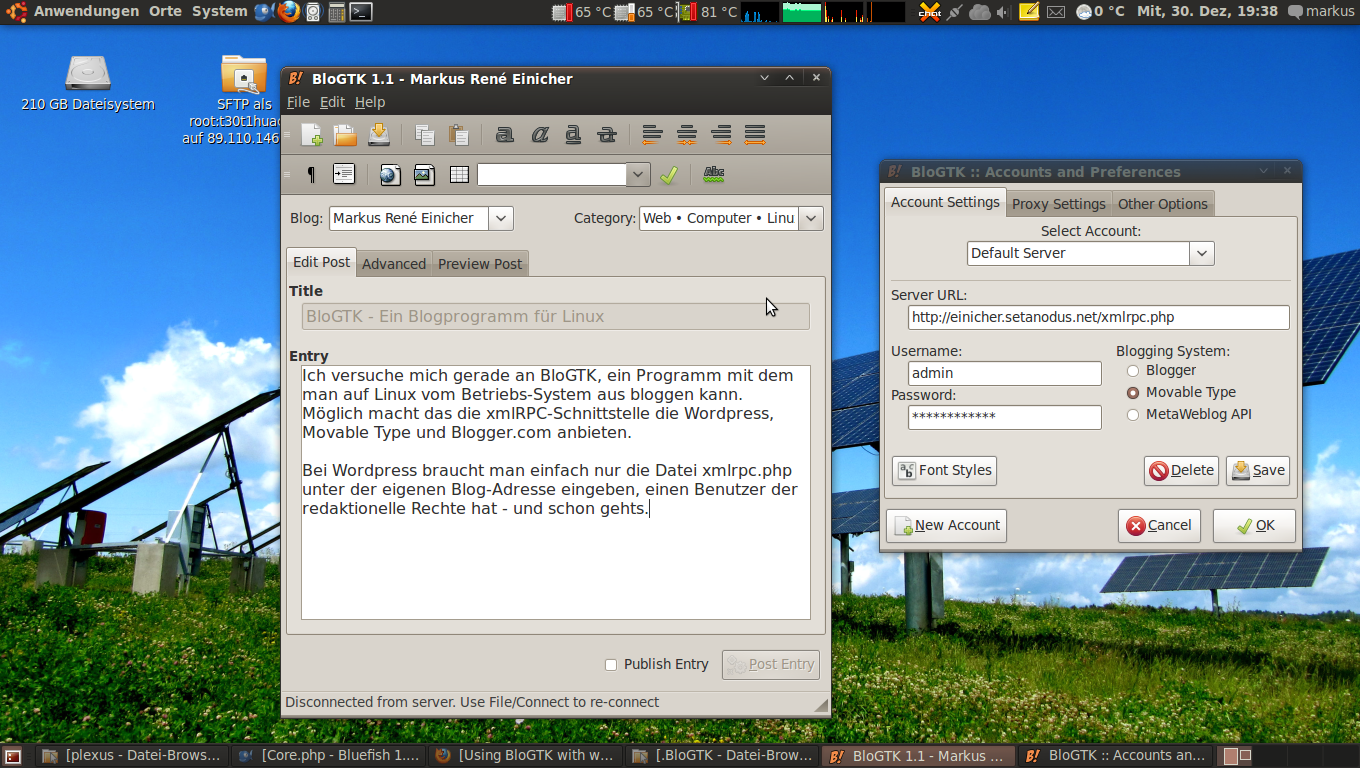Select the Edit Post tab
Screen dimensions: 1360x768
click(321, 262)
